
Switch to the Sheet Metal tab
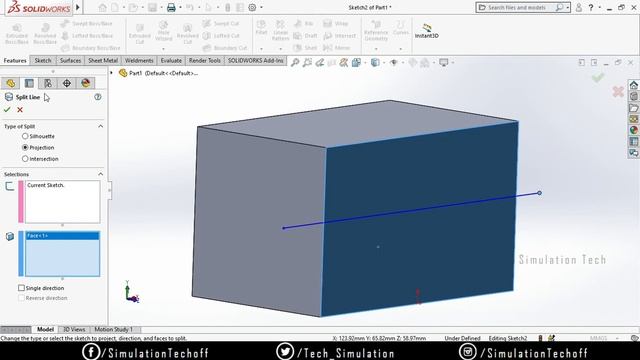[103, 60]
